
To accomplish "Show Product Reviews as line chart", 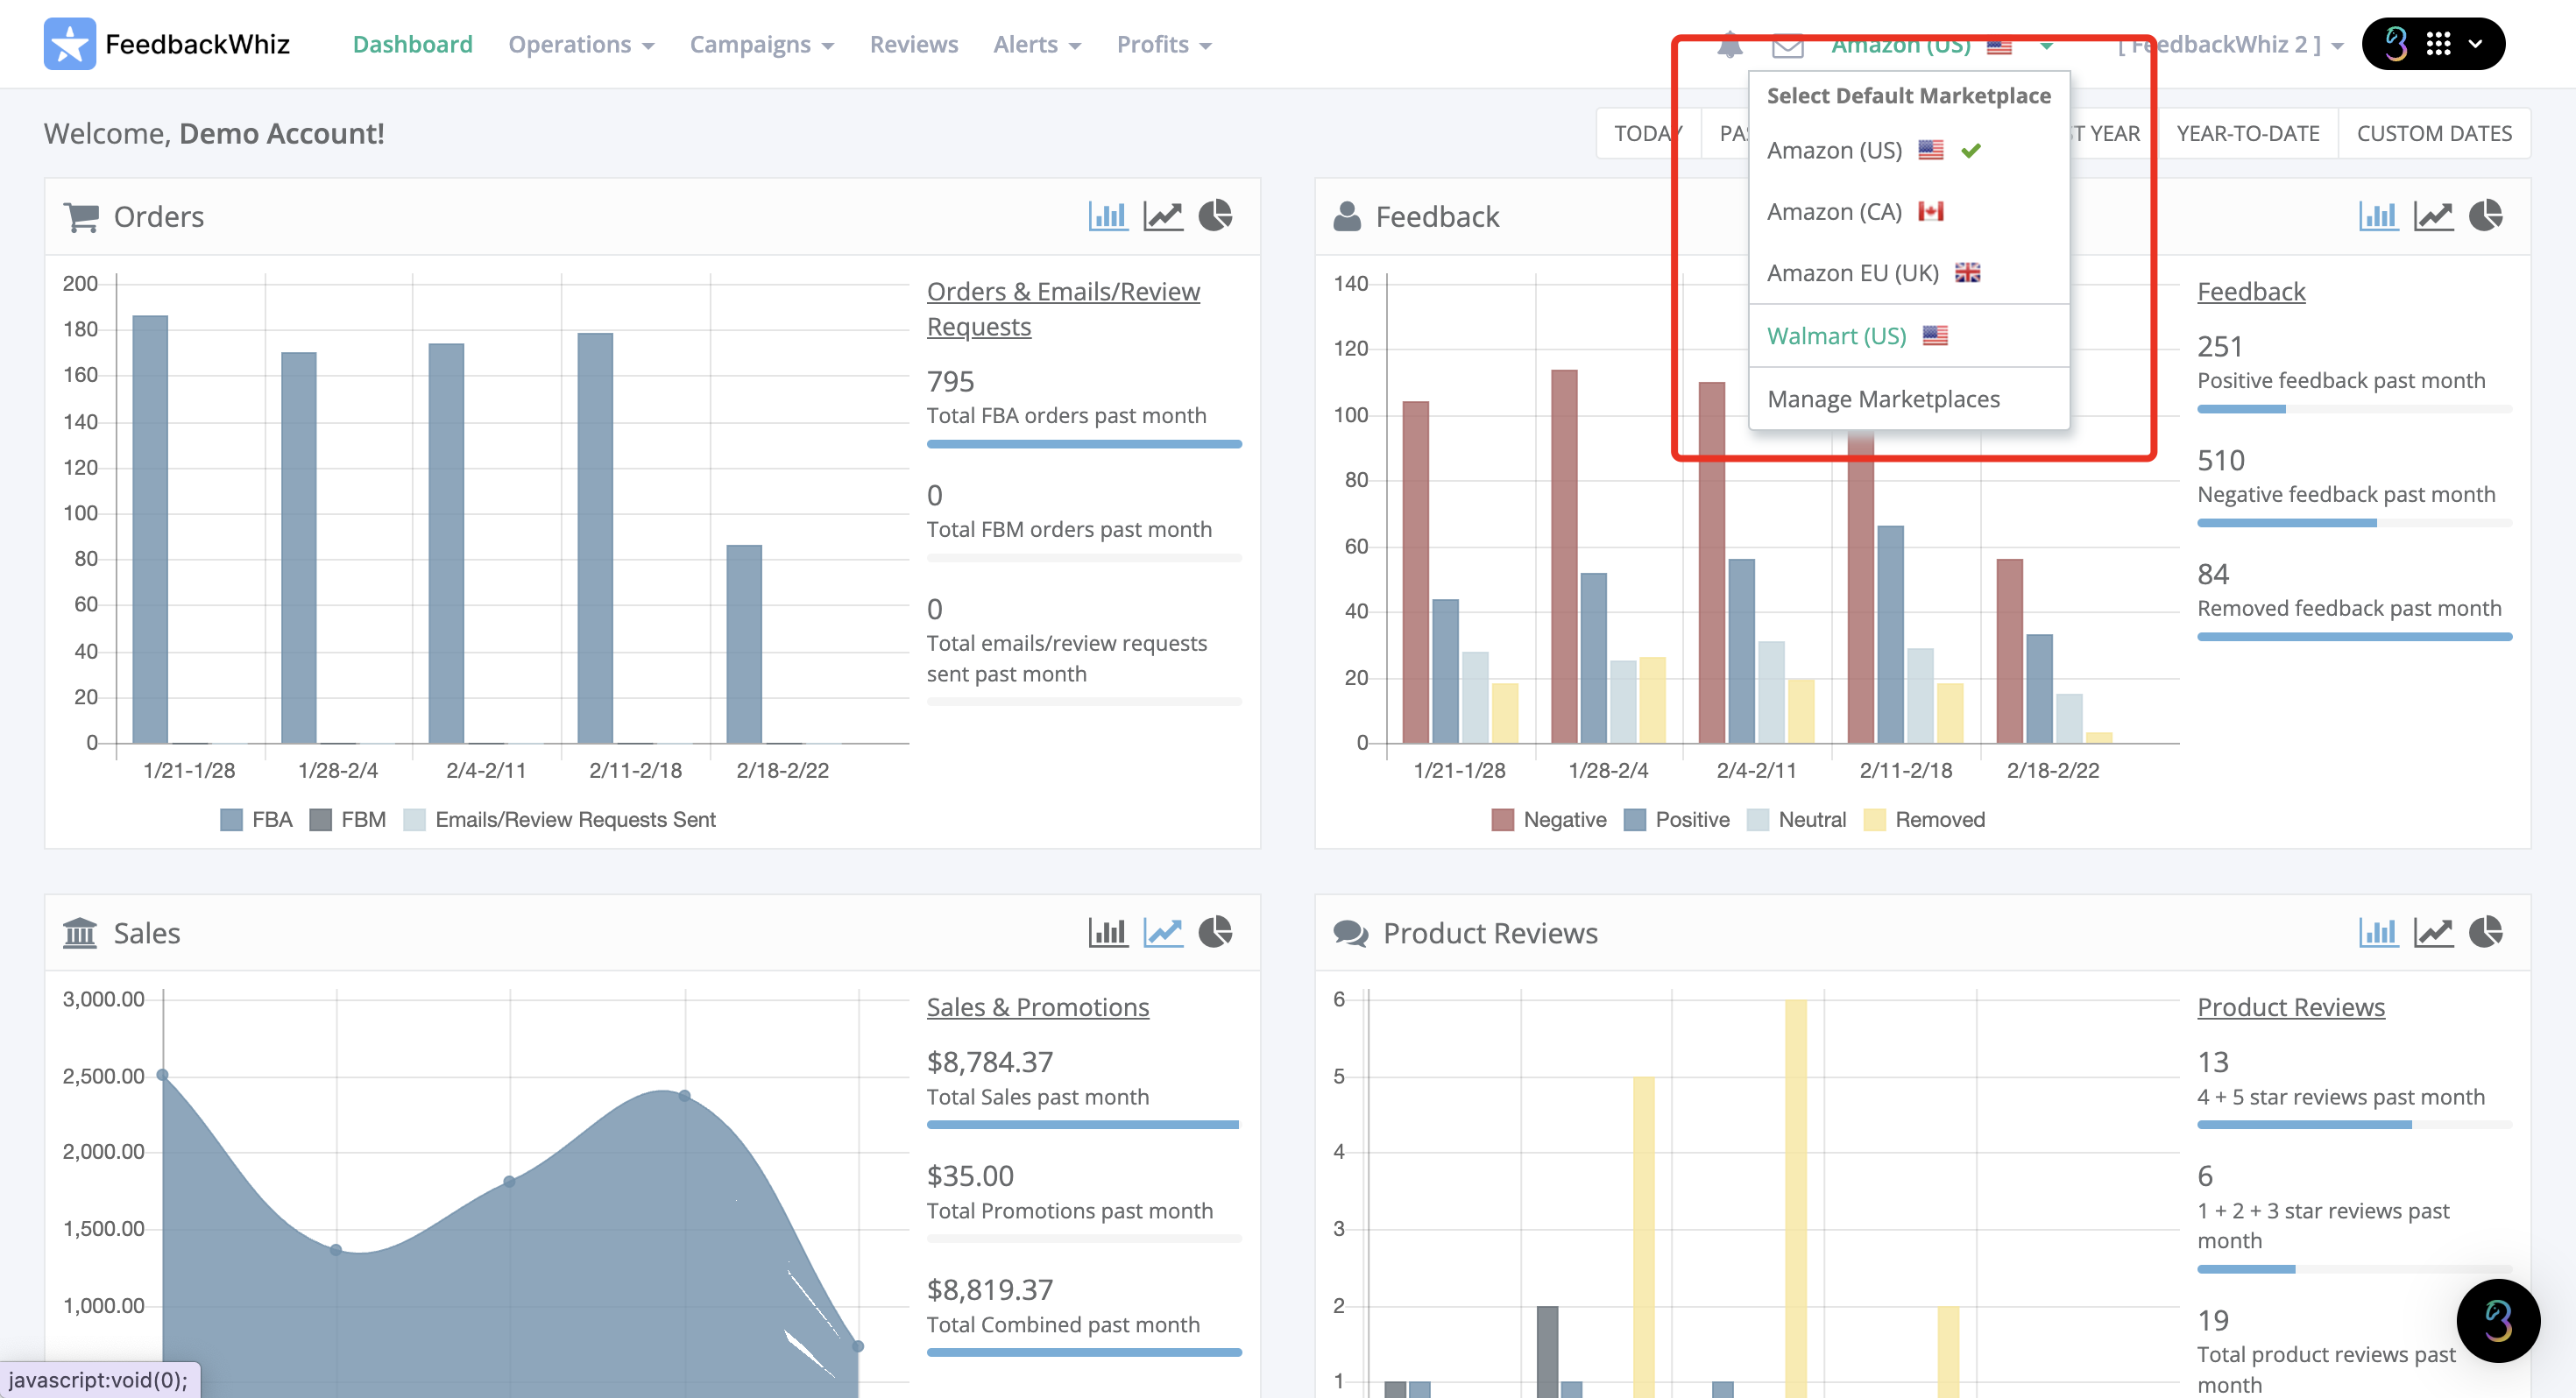I will click(x=2433, y=932).
